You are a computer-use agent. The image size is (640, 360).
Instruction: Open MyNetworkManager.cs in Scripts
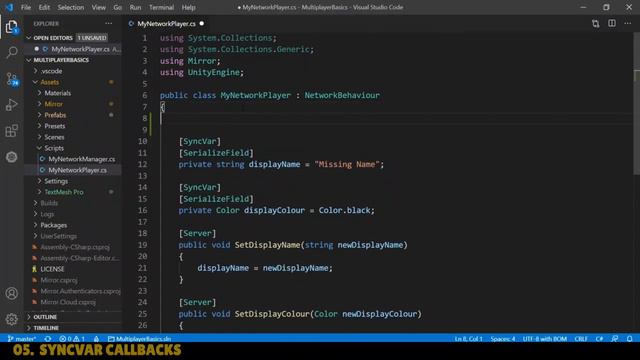coord(82,159)
